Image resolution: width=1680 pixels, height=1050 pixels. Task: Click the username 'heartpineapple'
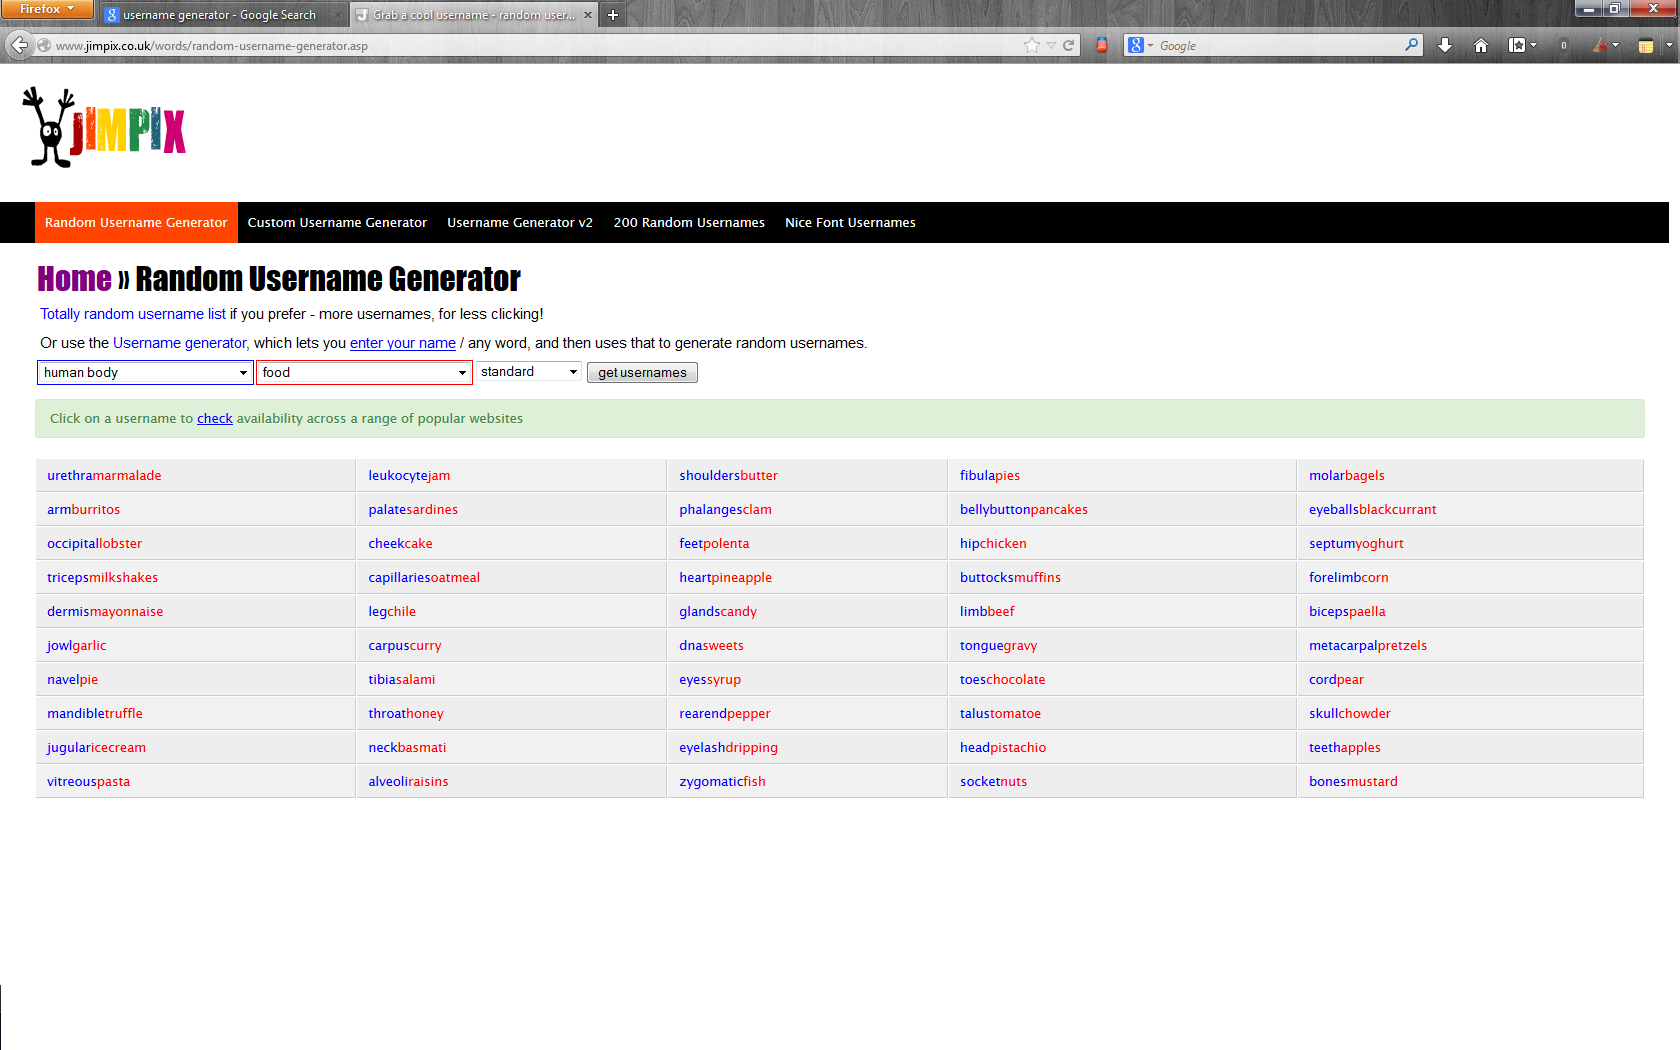pyautogui.click(x=725, y=578)
